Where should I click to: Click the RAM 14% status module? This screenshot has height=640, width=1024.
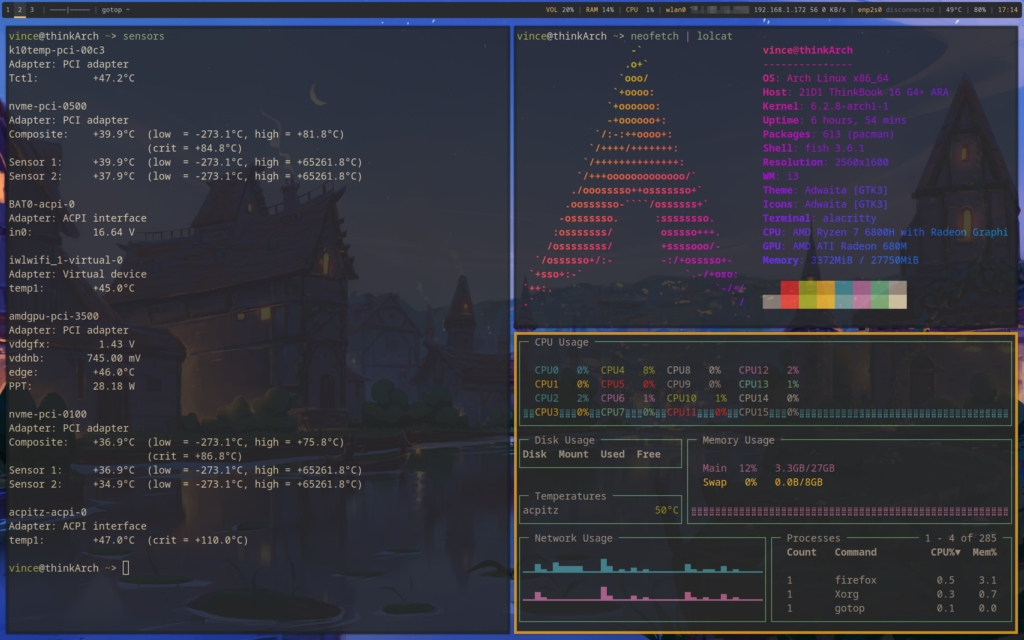600,9
